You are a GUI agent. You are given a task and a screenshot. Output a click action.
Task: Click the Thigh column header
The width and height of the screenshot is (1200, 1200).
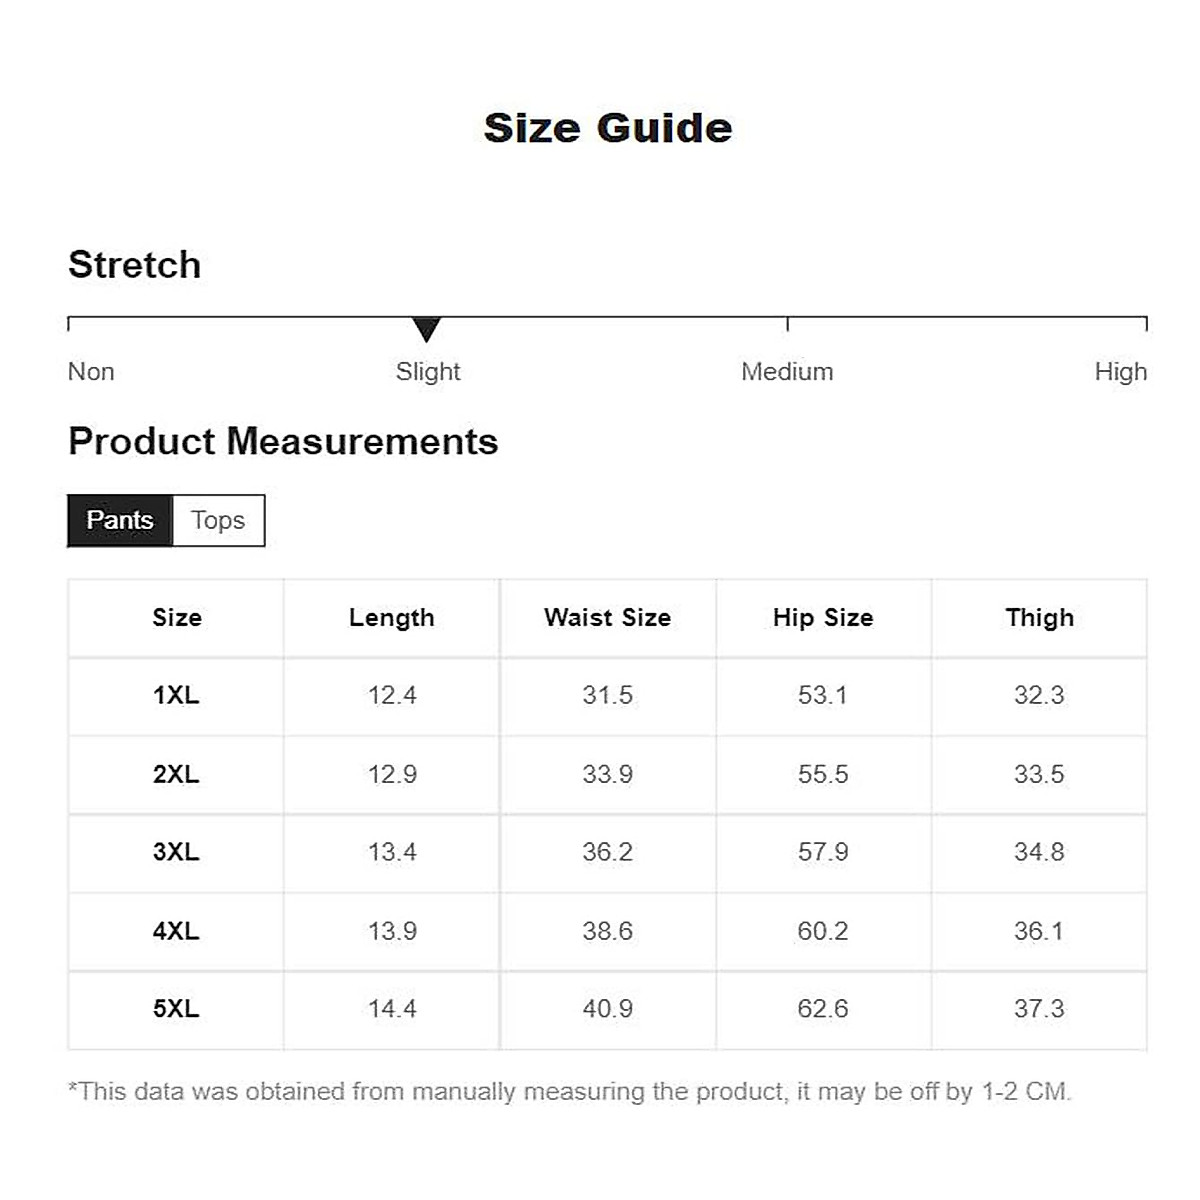point(1039,618)
